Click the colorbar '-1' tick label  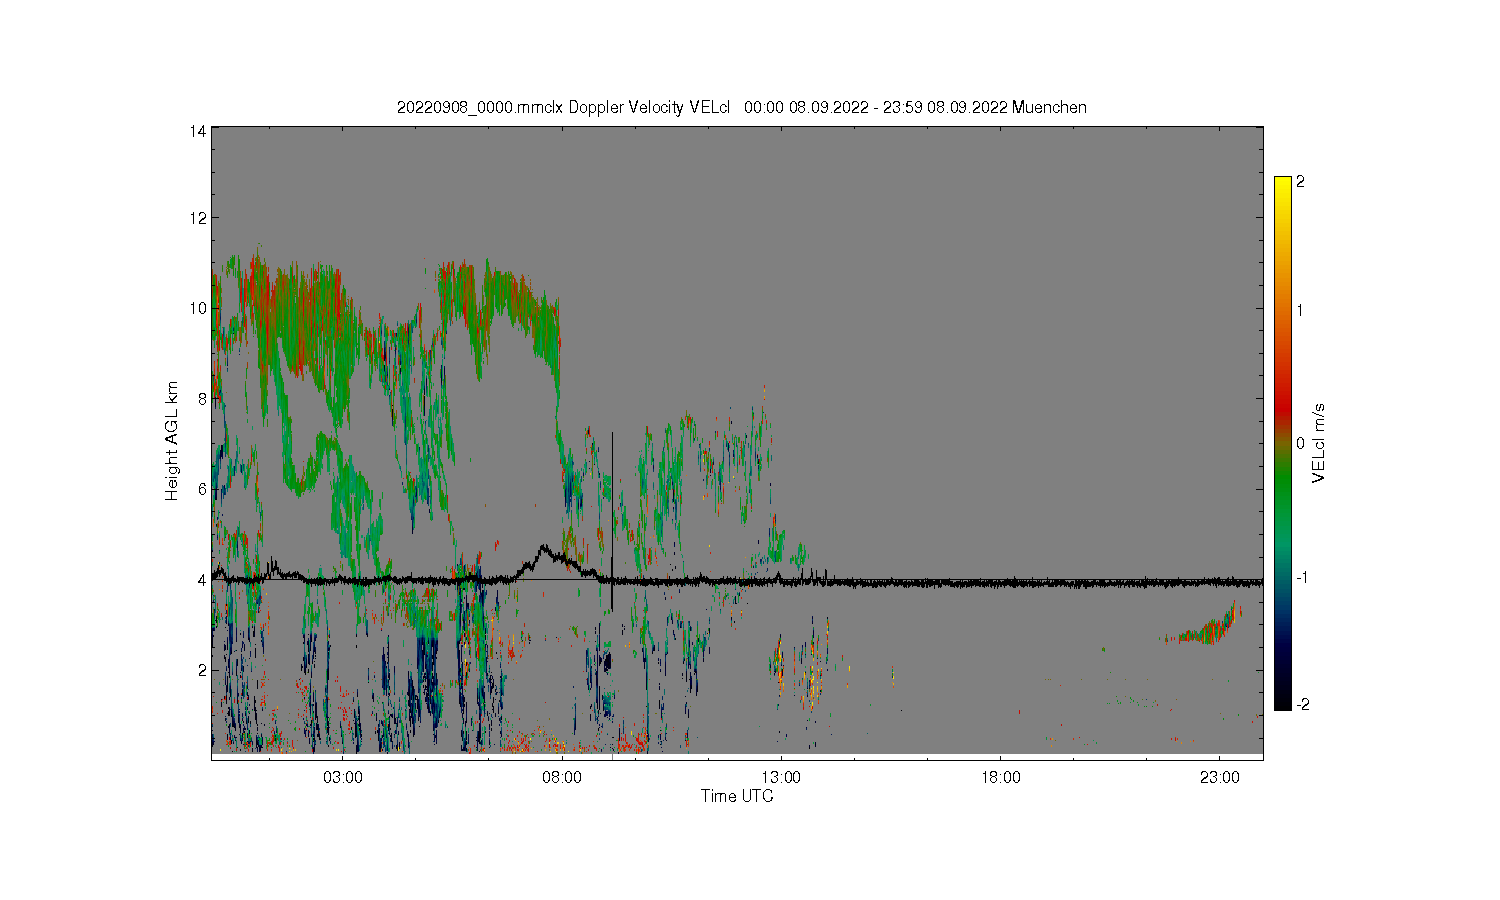[1302, 578]
